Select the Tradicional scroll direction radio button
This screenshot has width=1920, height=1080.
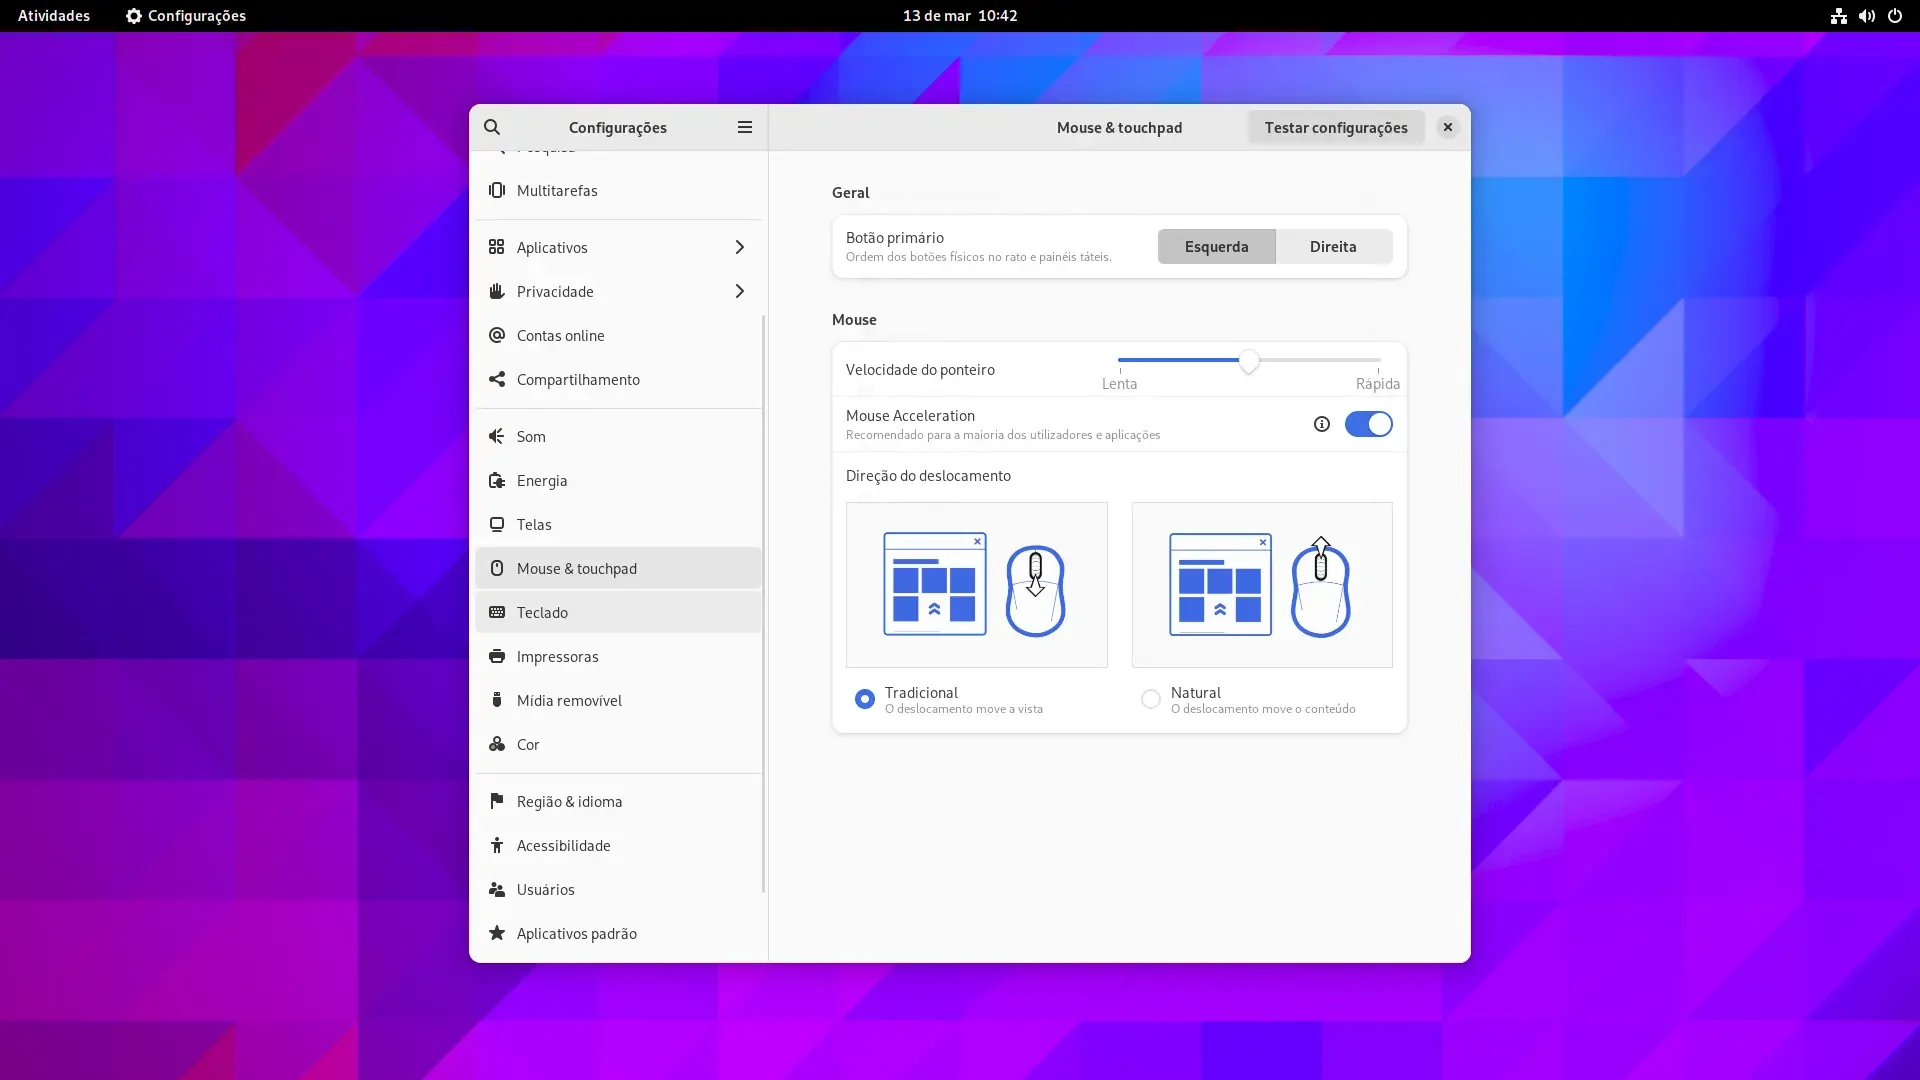point(864,699)
